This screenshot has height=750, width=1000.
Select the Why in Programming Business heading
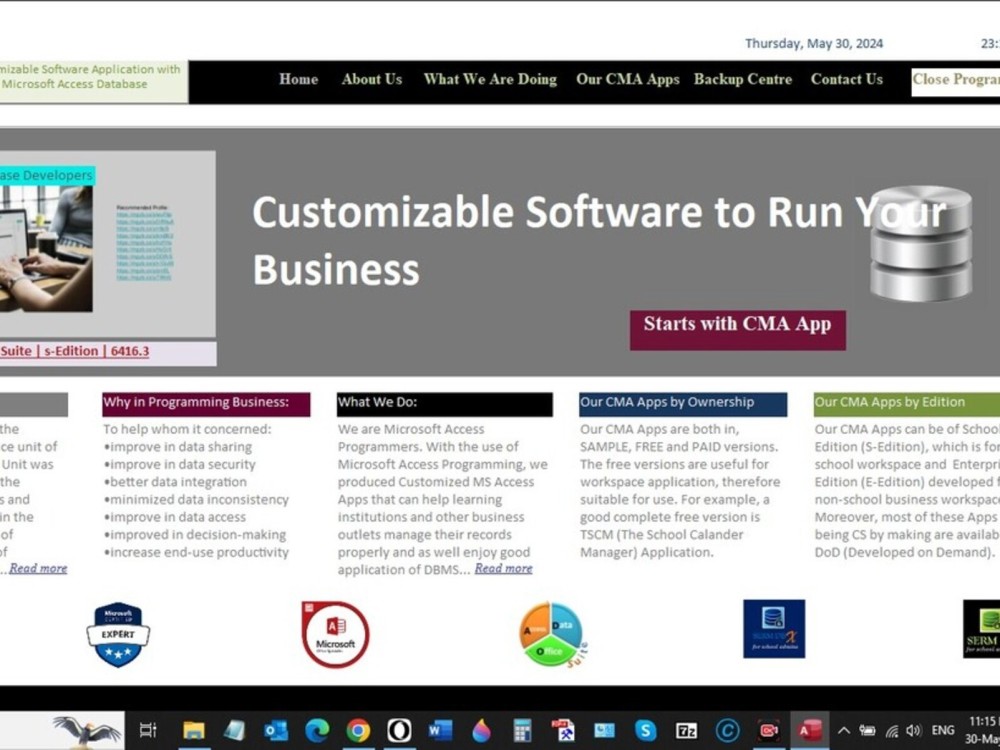[206, 404]
